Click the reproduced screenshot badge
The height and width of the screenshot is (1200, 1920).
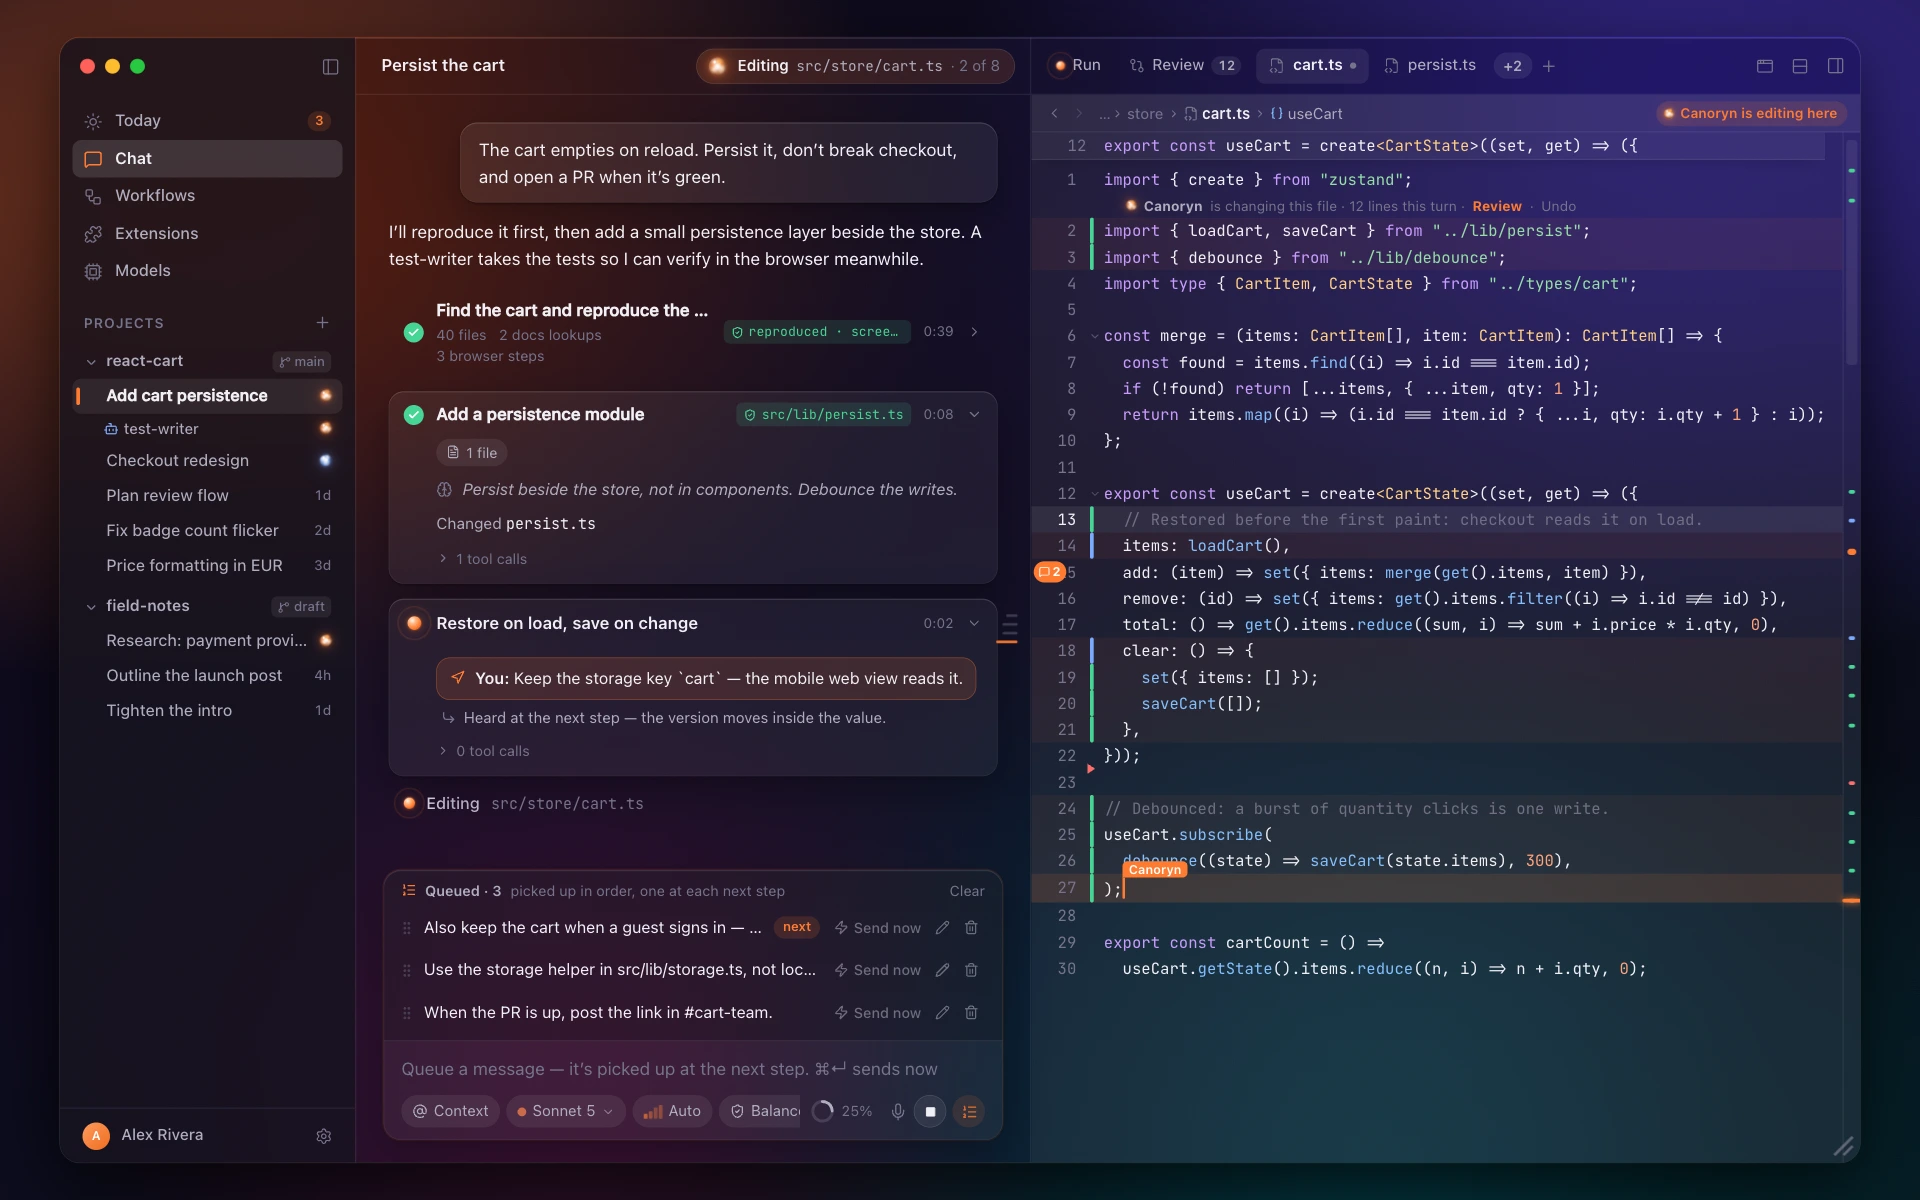817,332
